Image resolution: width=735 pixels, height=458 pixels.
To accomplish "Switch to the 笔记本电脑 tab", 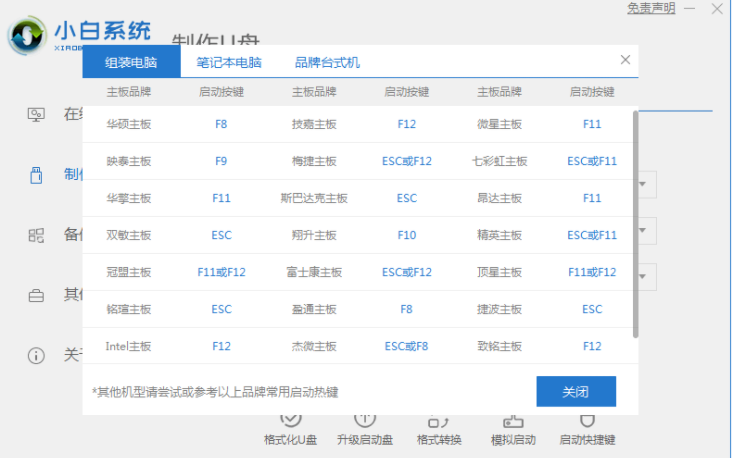I will pyautogui.click(x=229, y=62).
